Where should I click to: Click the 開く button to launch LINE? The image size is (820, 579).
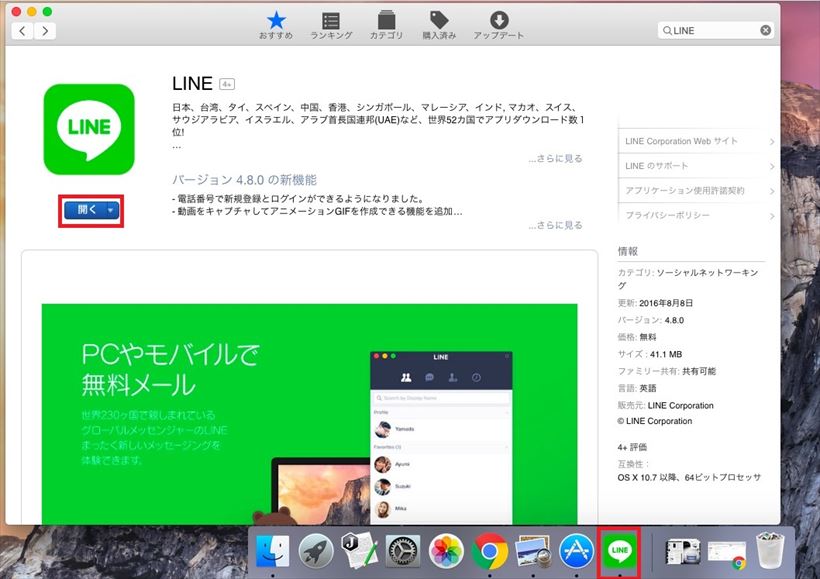point(86,210)
